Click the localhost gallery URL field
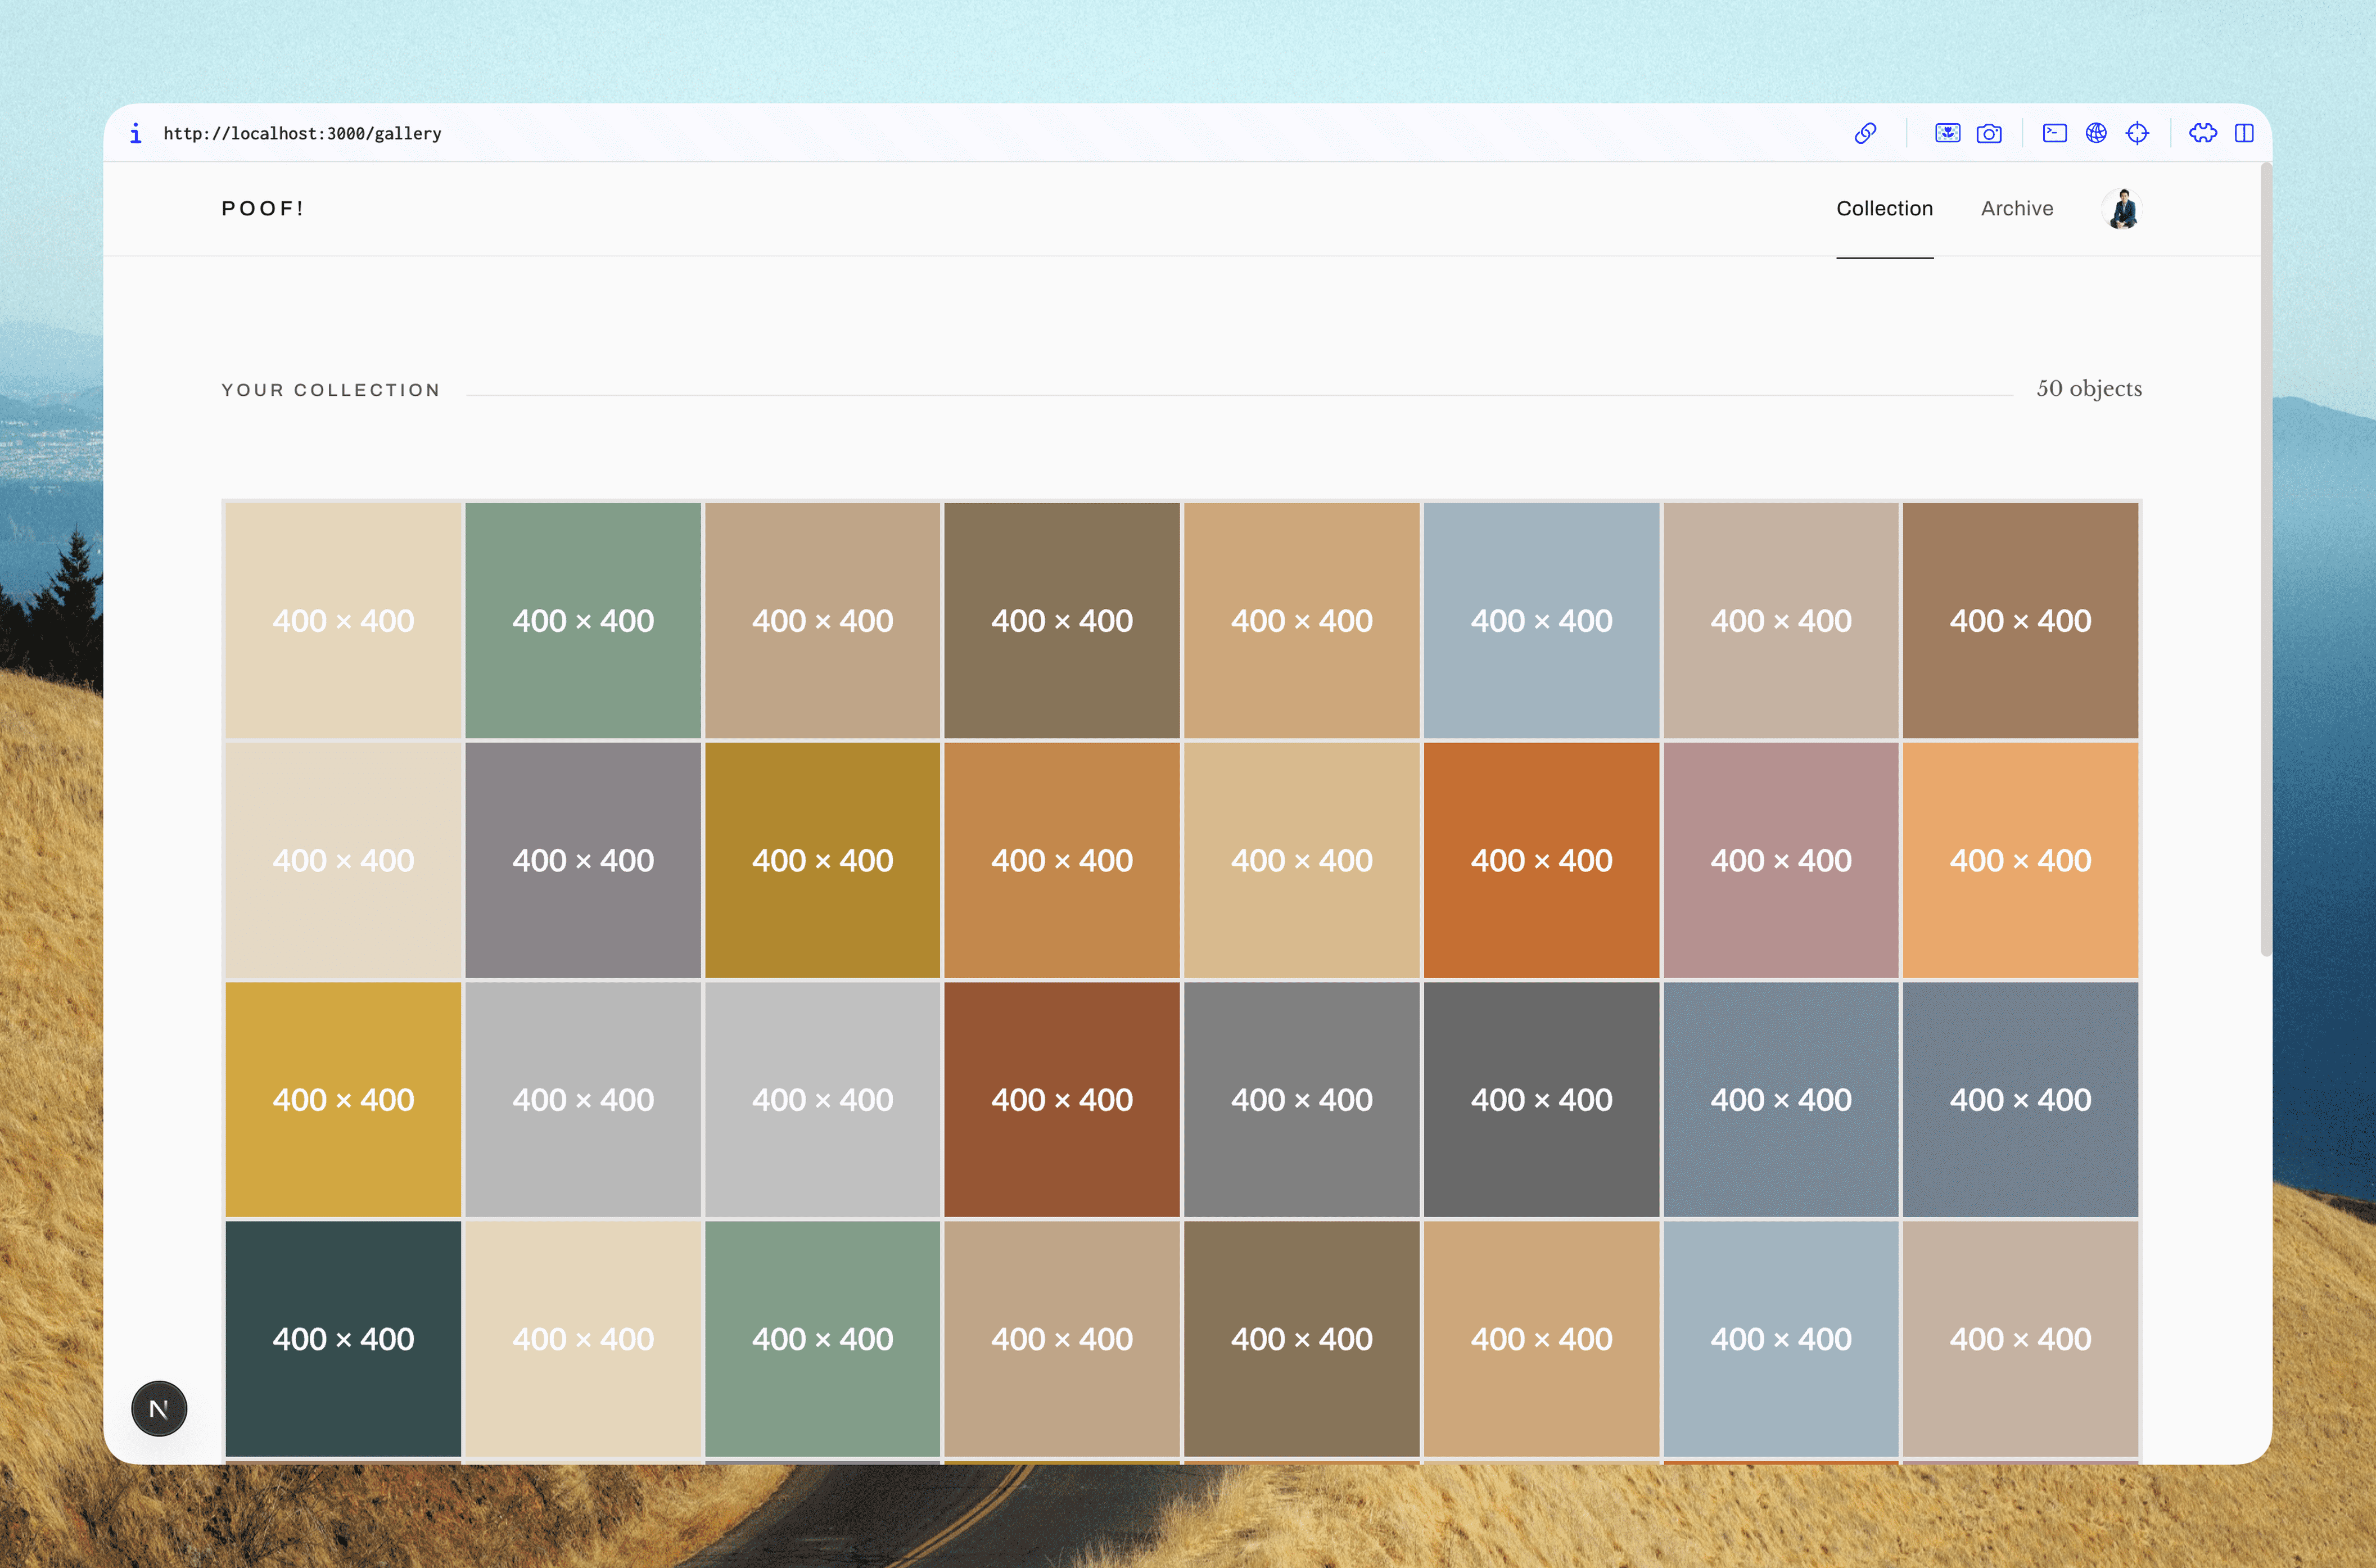The height and width of the screenshot is (1568, 2376). 302,133
